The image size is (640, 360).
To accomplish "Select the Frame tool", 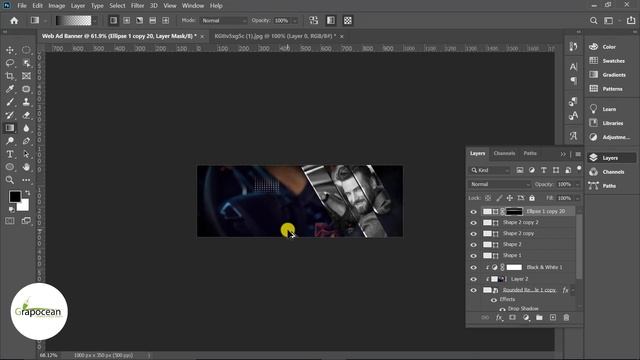I will pyautogui.click(x=26, y=76).
